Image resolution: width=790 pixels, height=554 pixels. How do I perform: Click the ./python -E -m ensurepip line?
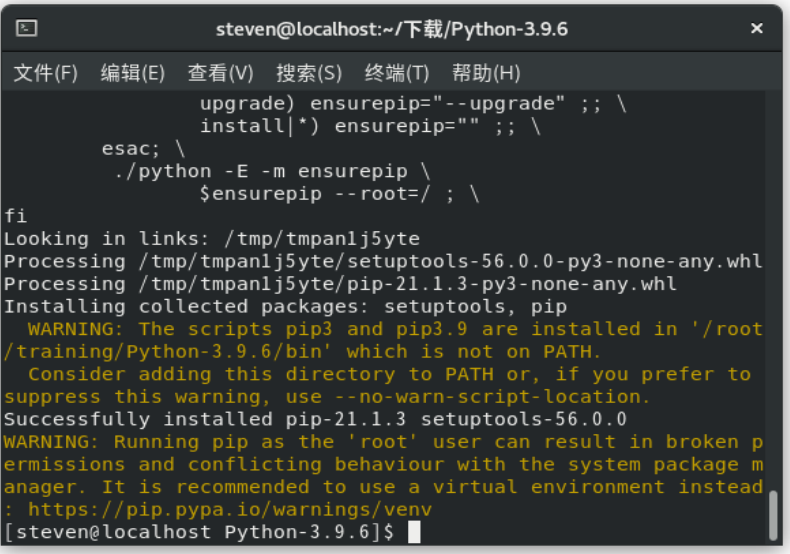coord(272,171)
